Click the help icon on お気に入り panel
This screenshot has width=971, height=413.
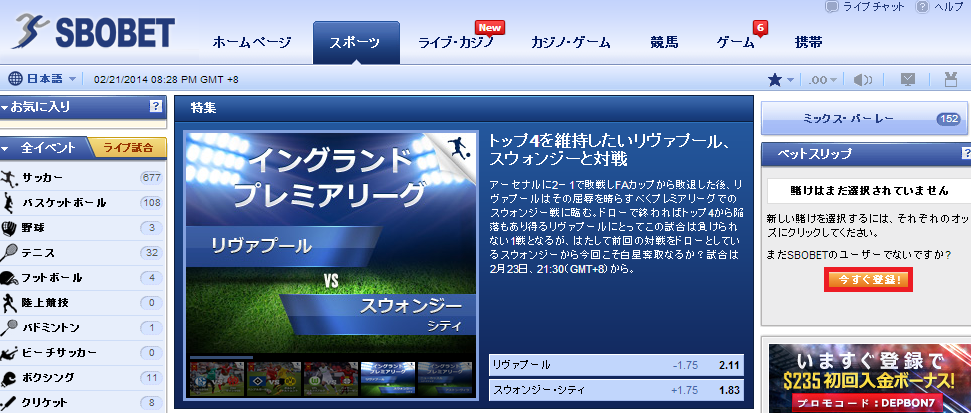155,107
